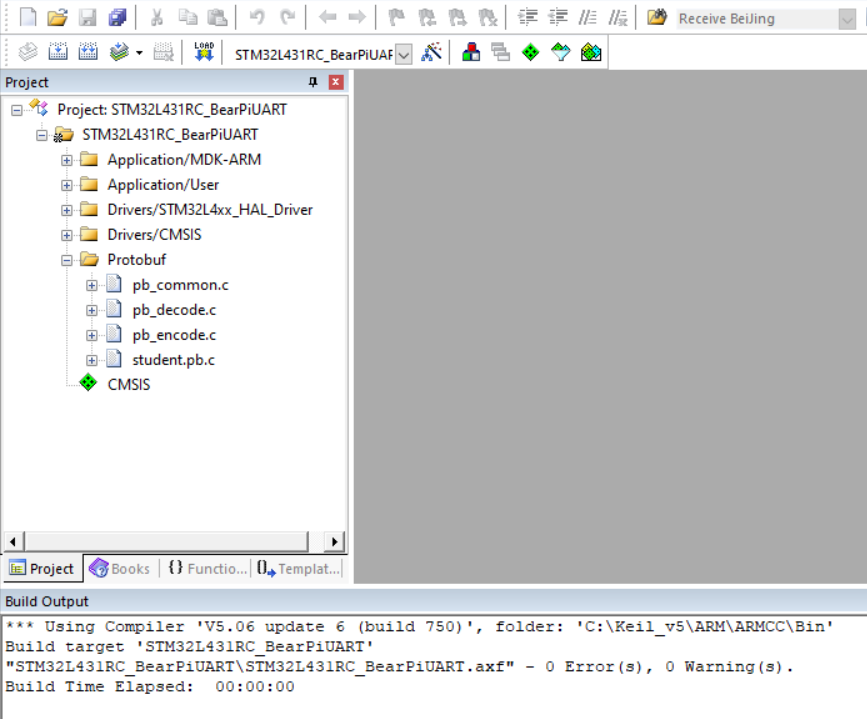867x719 pixels.
Task: Click the Insert Bookmark flag icon
Action: pos(394,17)
